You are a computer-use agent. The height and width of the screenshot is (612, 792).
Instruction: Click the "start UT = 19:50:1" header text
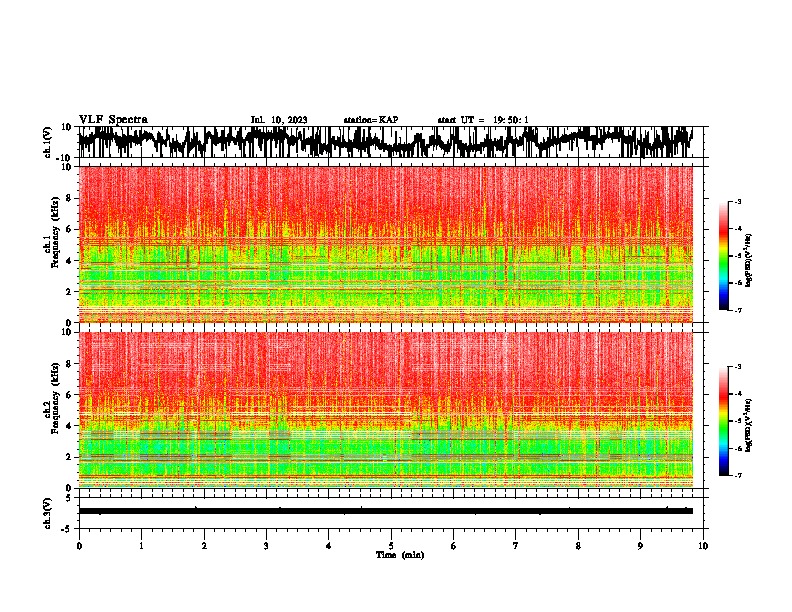(483, 120)
